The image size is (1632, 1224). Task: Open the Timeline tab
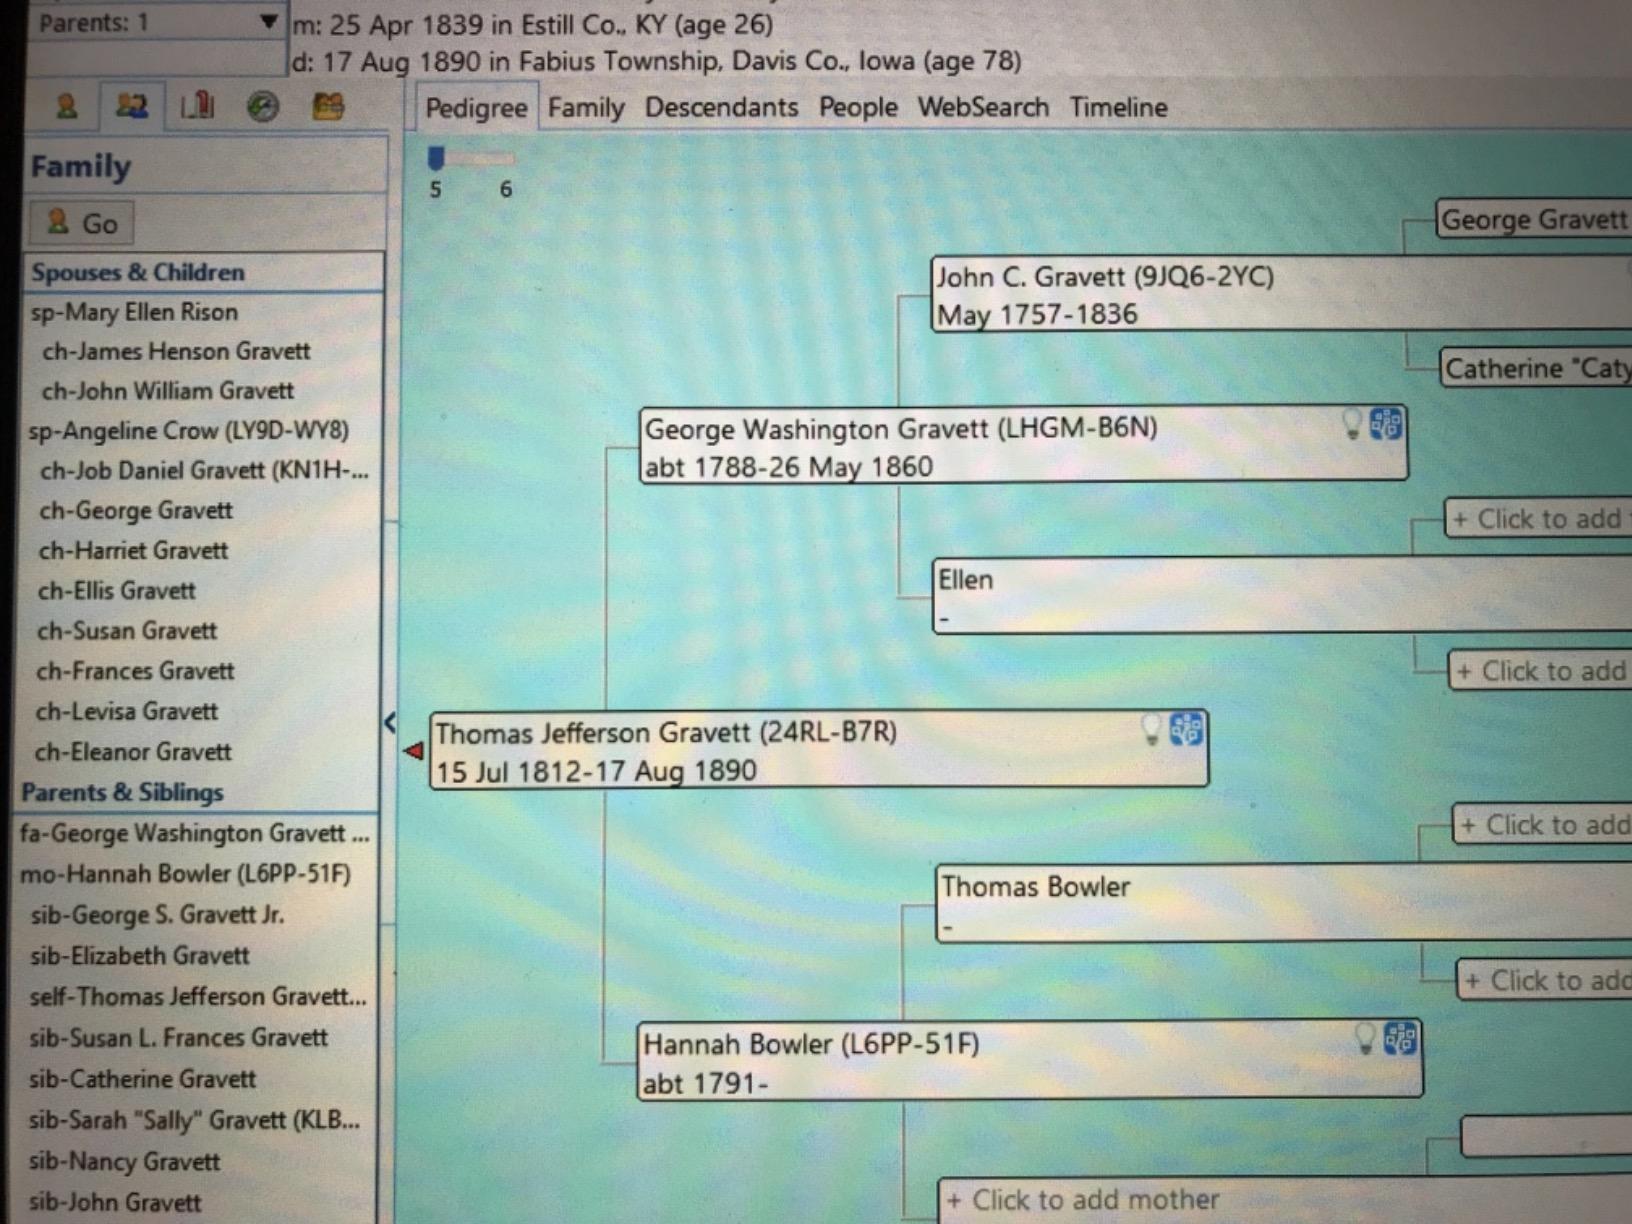pos(1118,107)
